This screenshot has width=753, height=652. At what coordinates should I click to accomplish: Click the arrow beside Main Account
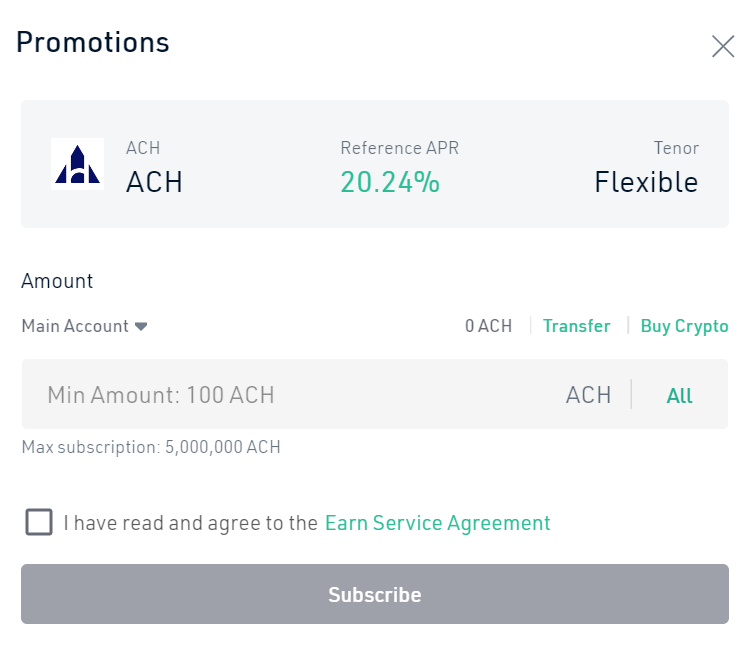click(x=141, y=327)
